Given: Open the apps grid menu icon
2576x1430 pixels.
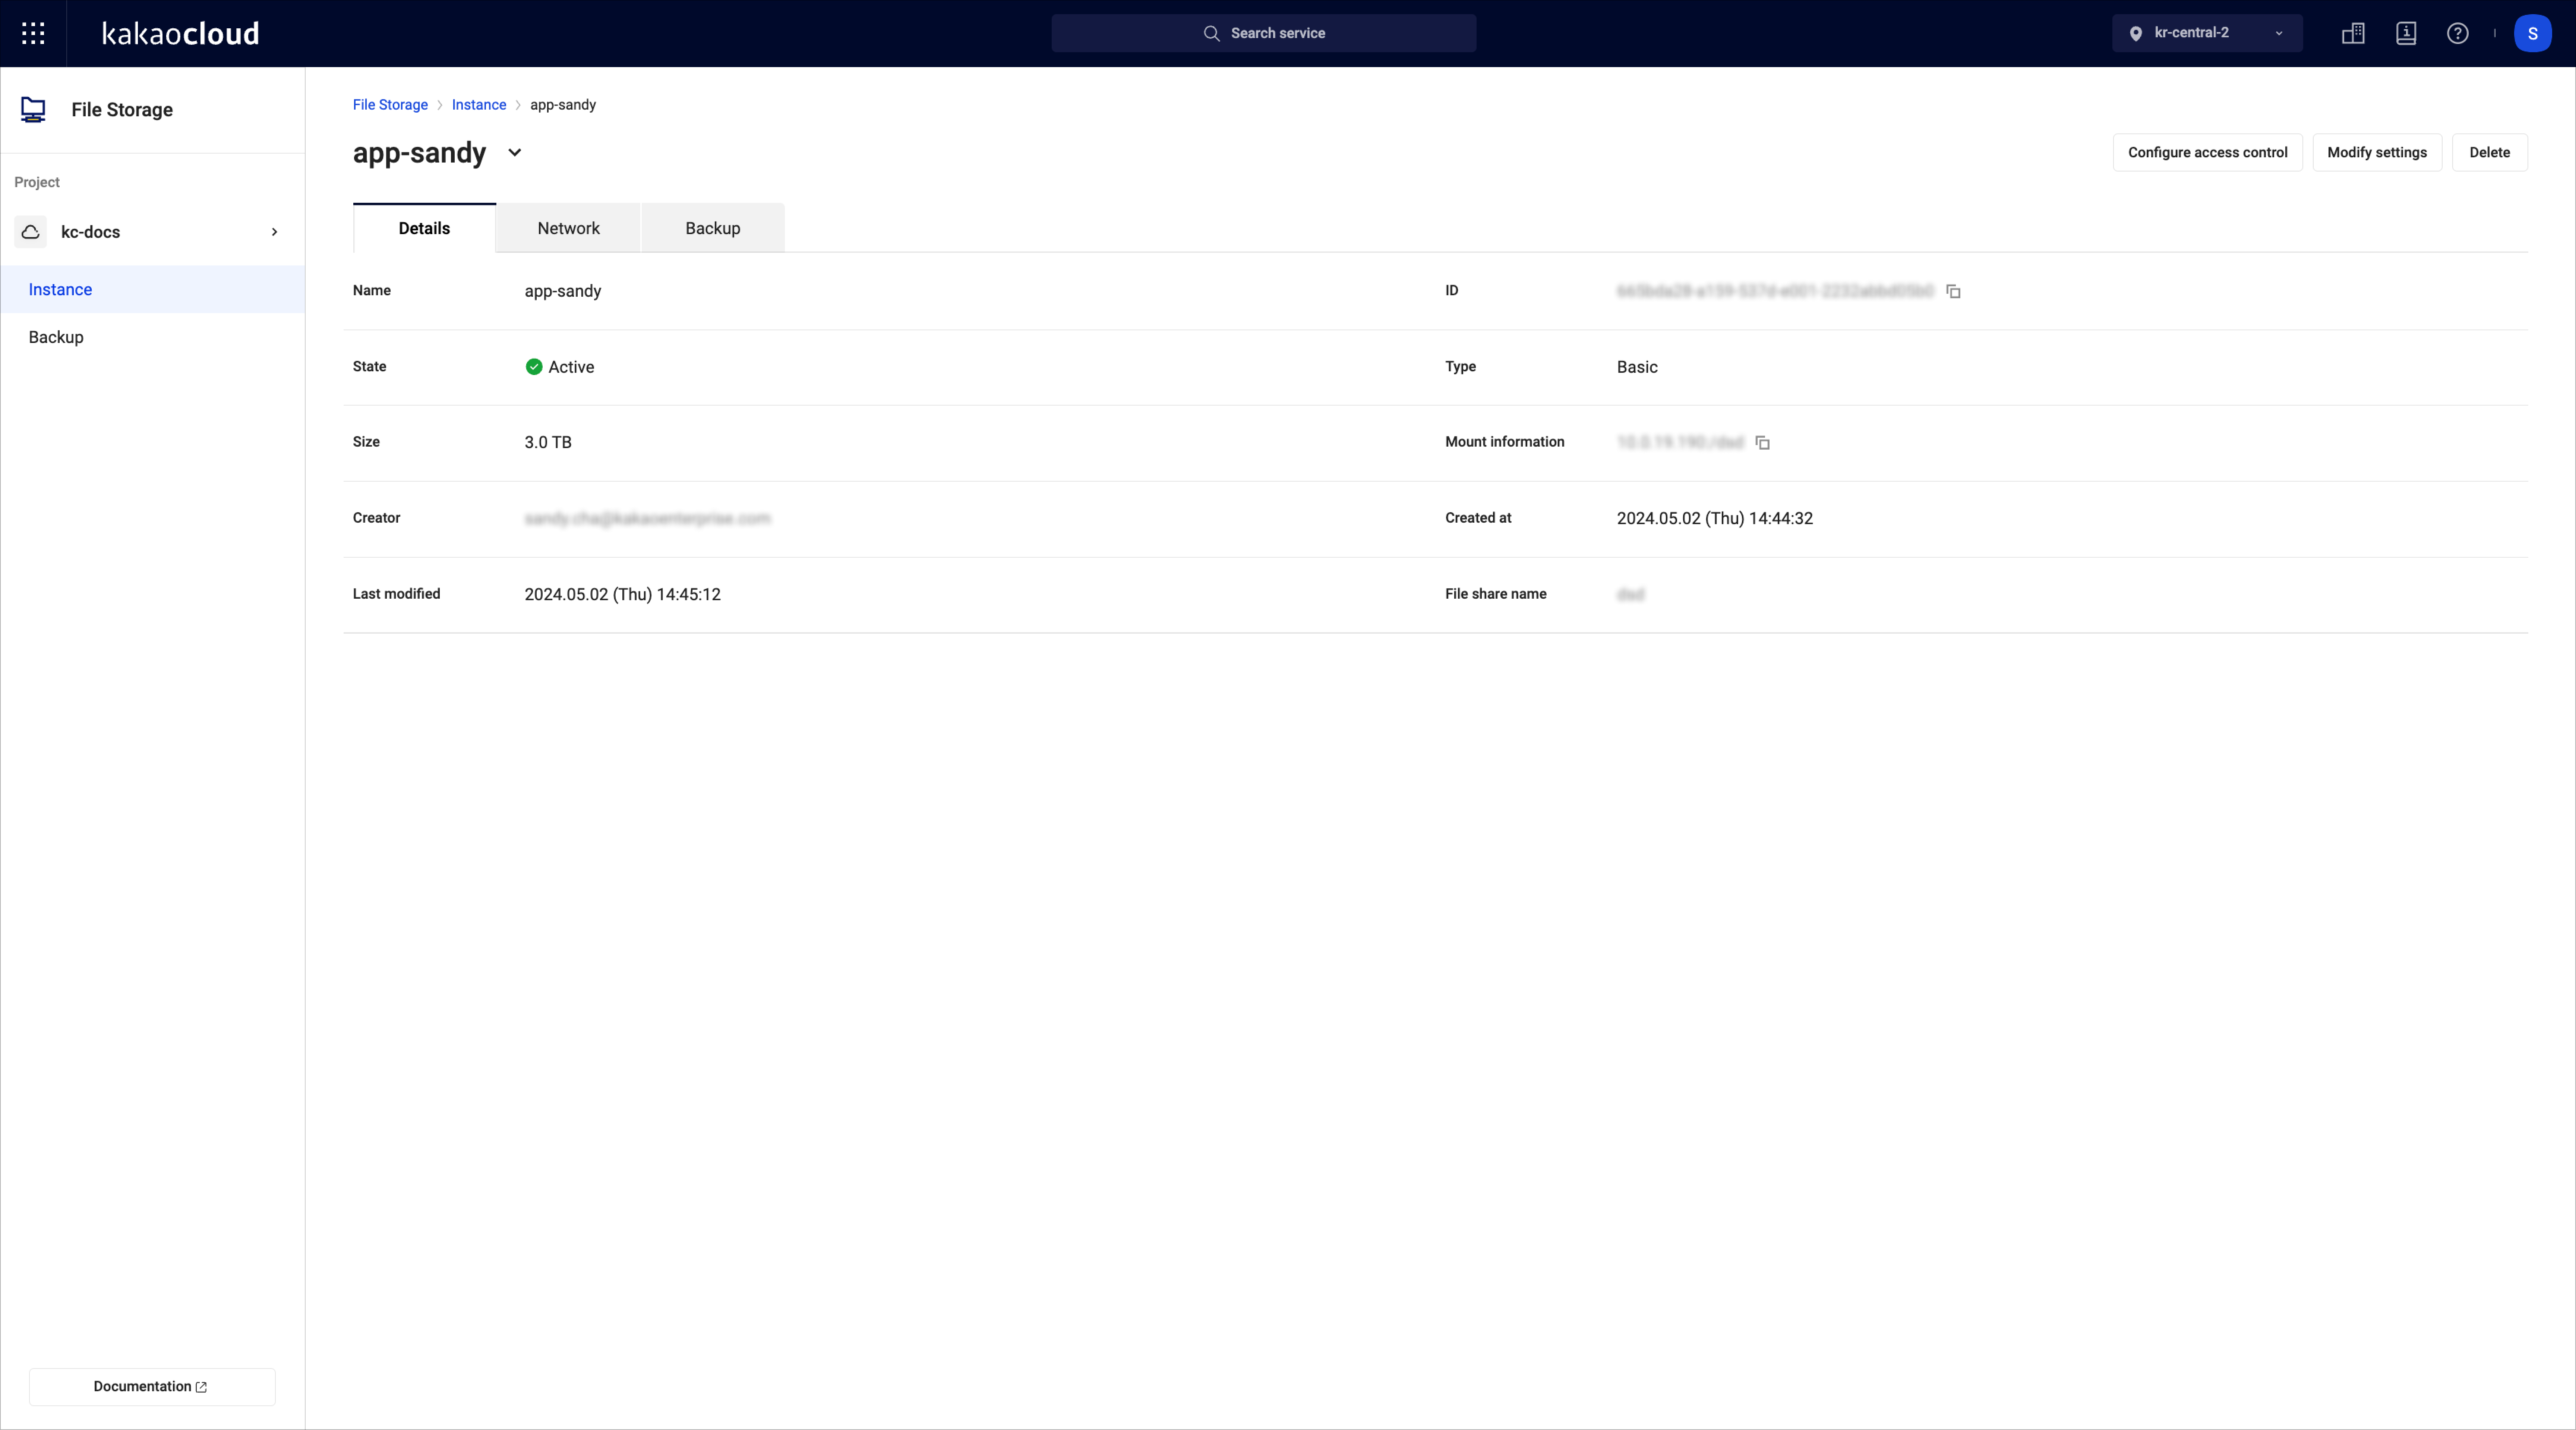Looking at the screenshot, I should pos(33,33).
